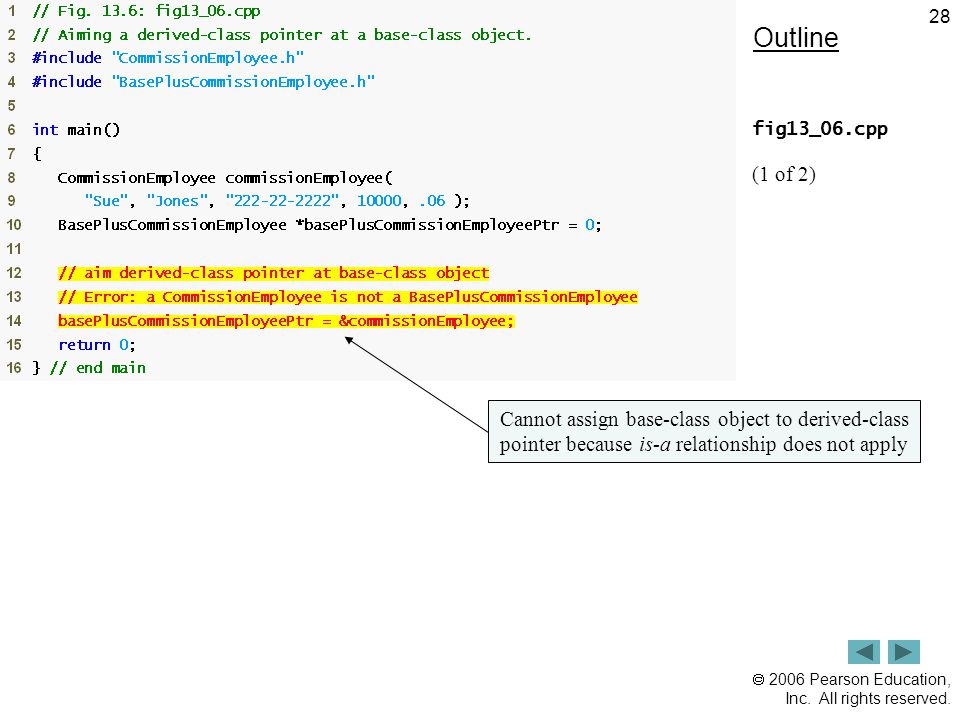The width and height of the screenshot is (960, 720).
Task: Select the fig13_06.cpp file name label
Action: point(820,129)
